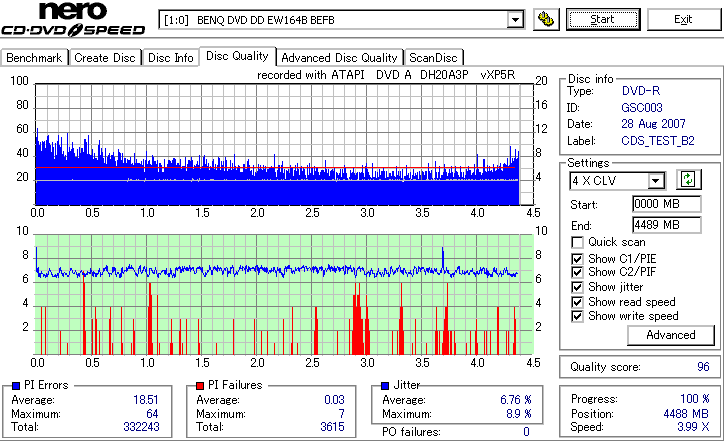Click the PI Failures Average value 0.03
Image resolution: width=724 pixels, height=441 pixels.
point(334,399)
